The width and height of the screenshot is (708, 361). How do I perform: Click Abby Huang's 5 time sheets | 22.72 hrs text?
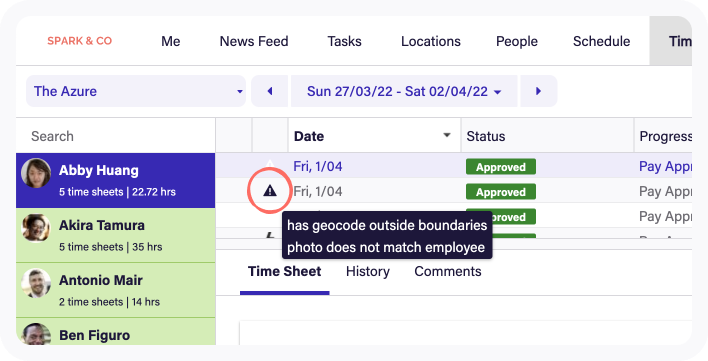pos(117,192)
